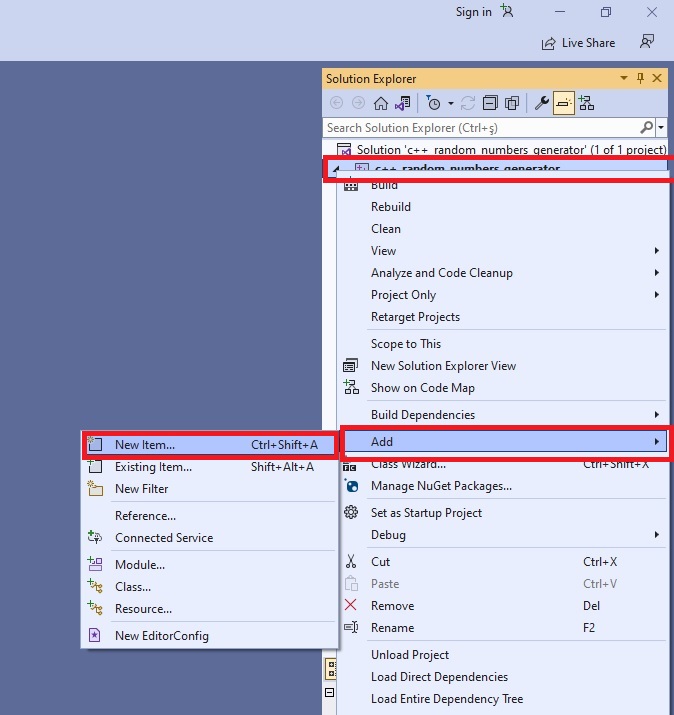Click the search magnifier icon
The height and width of the screenshot is (715, 674).
(x=646, y=127)
